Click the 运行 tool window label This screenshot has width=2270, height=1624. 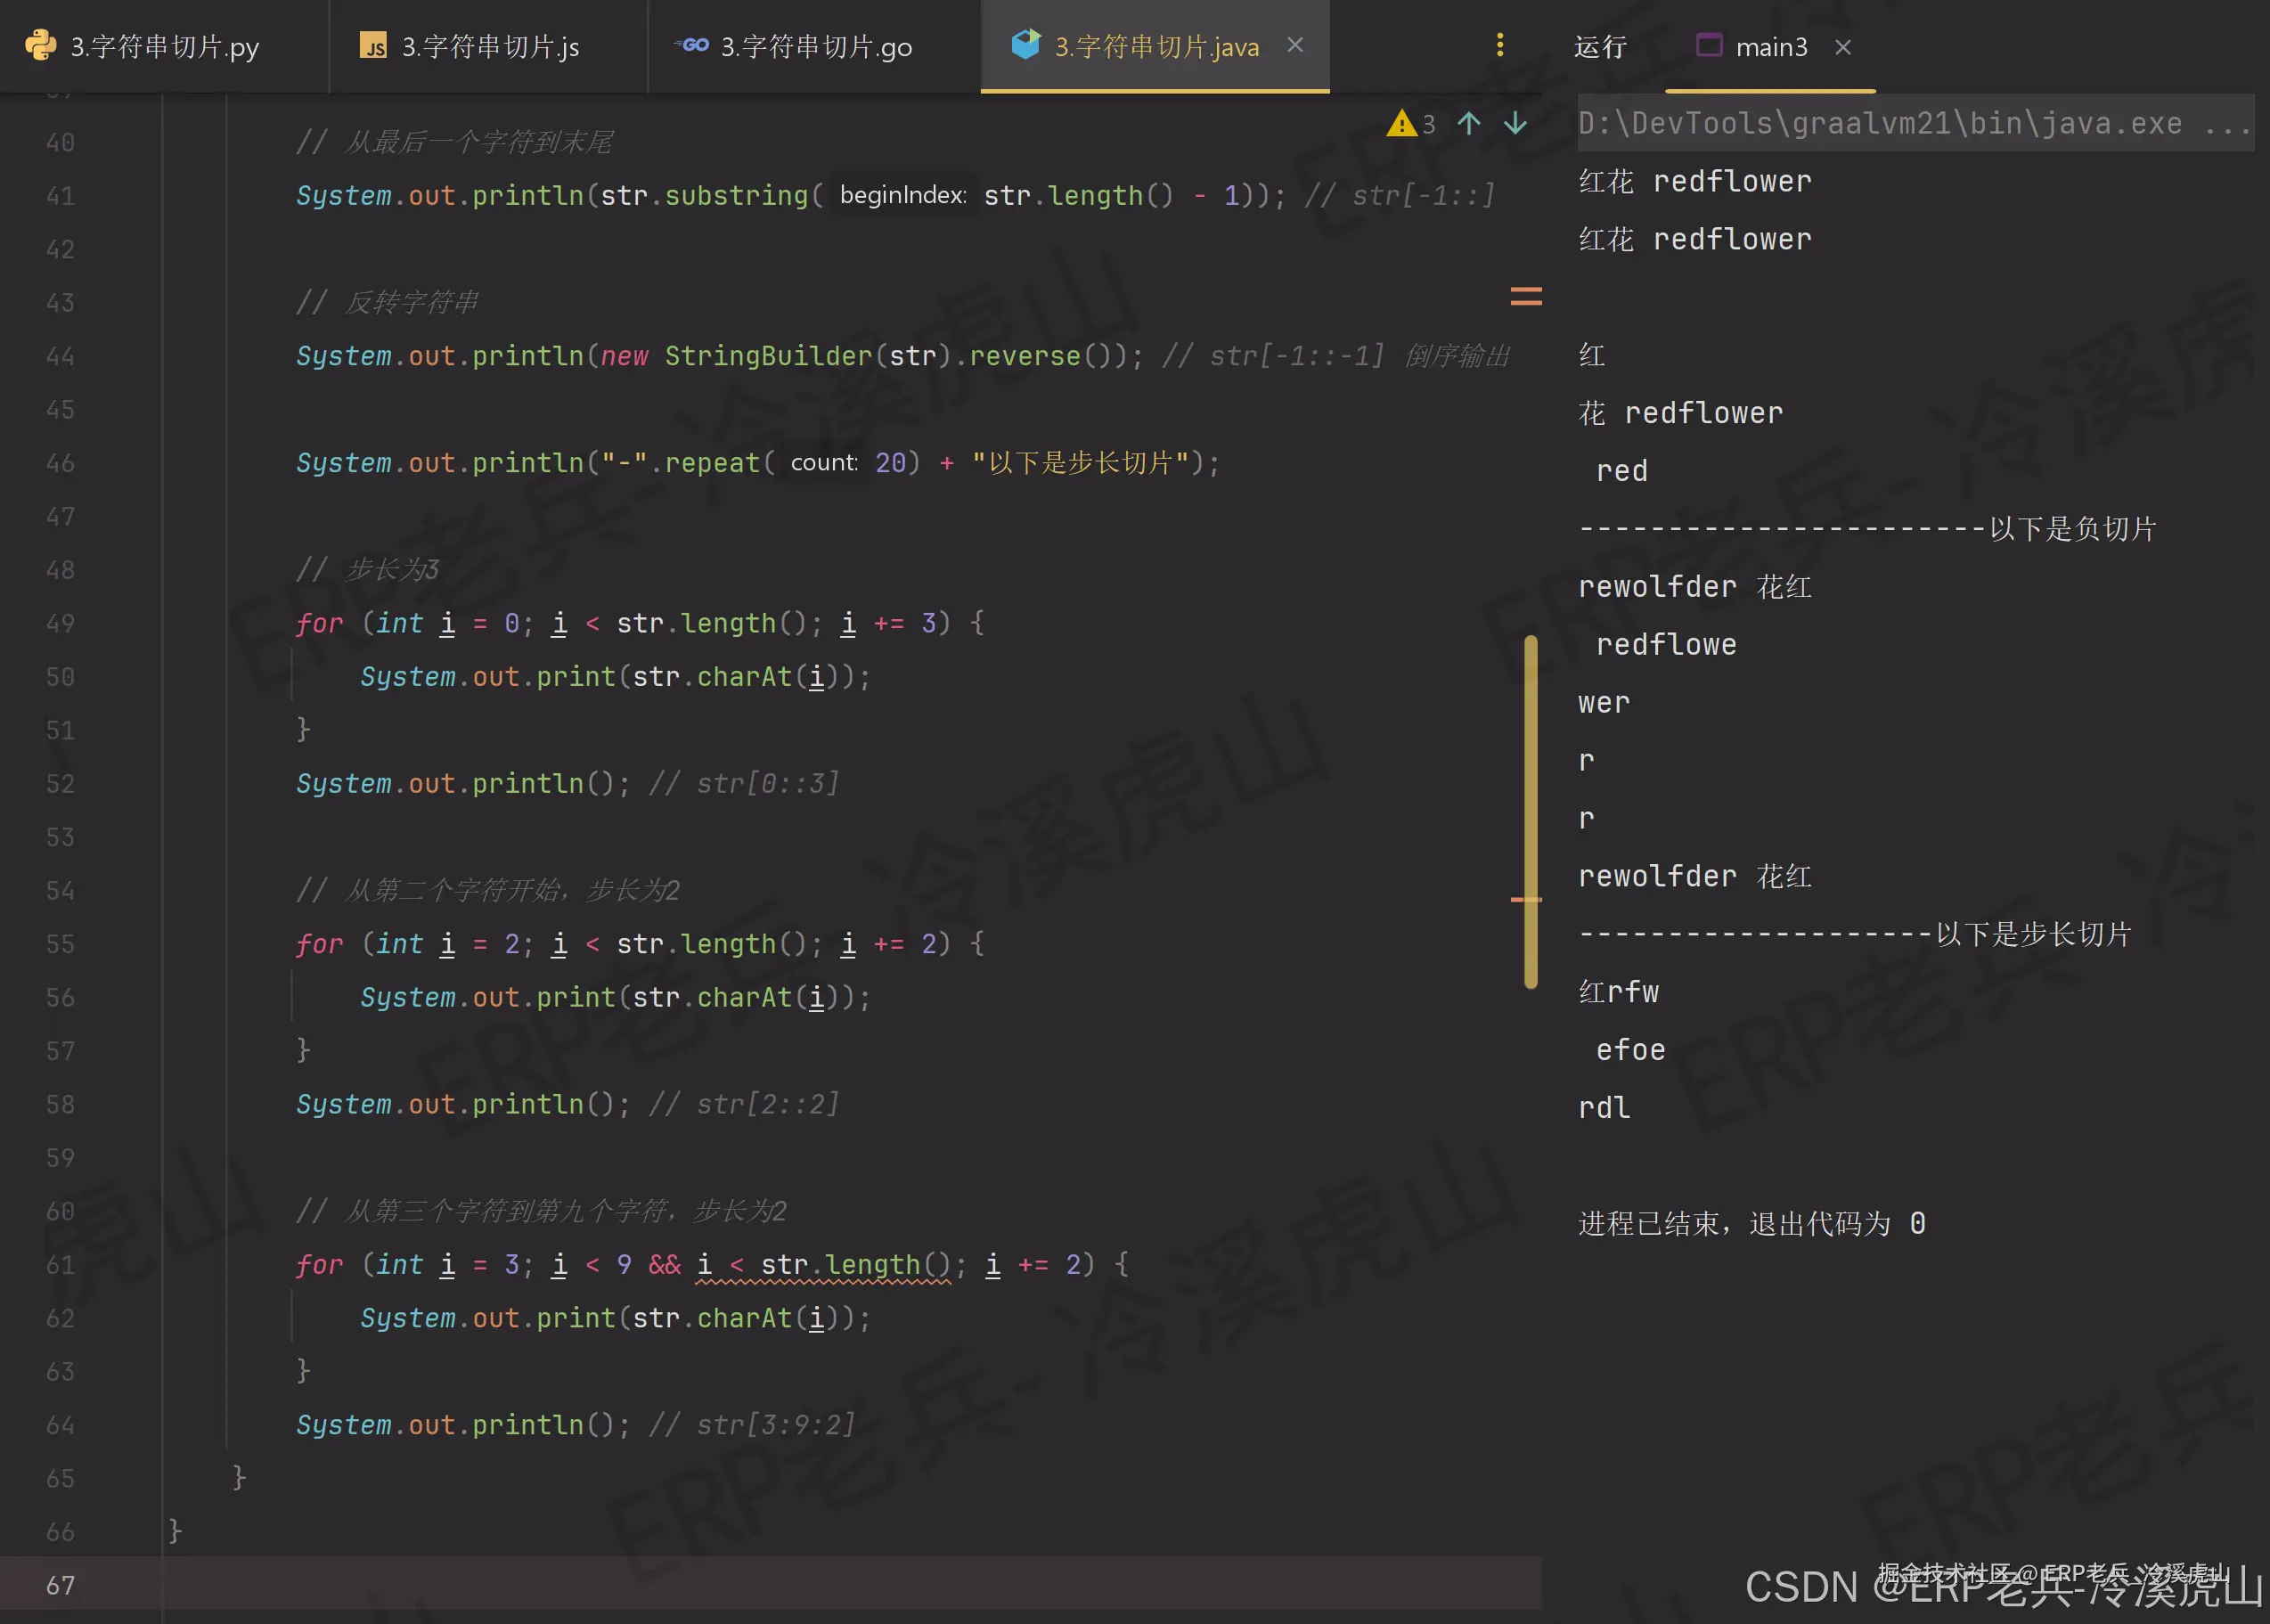1600,47
